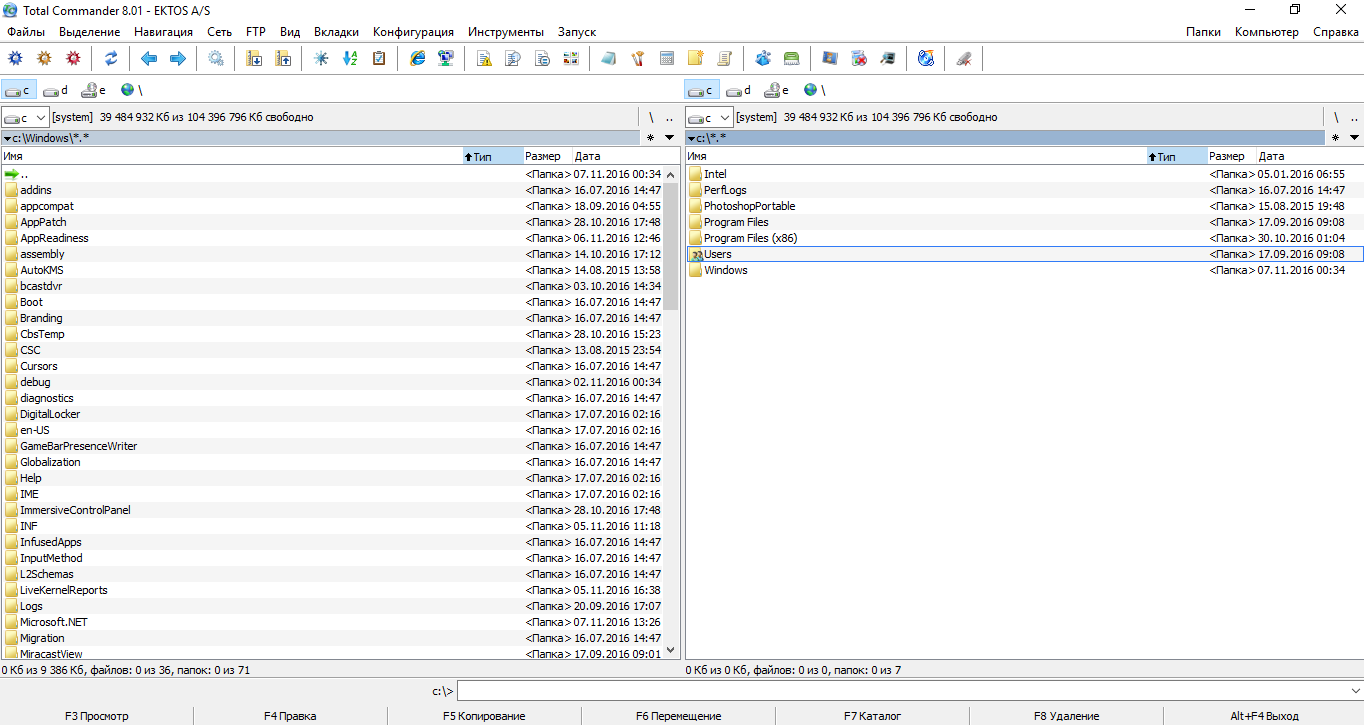Click the USB safe-remove icon
The height and width of the screenshot is (725, 1364).
pos(964,59)
